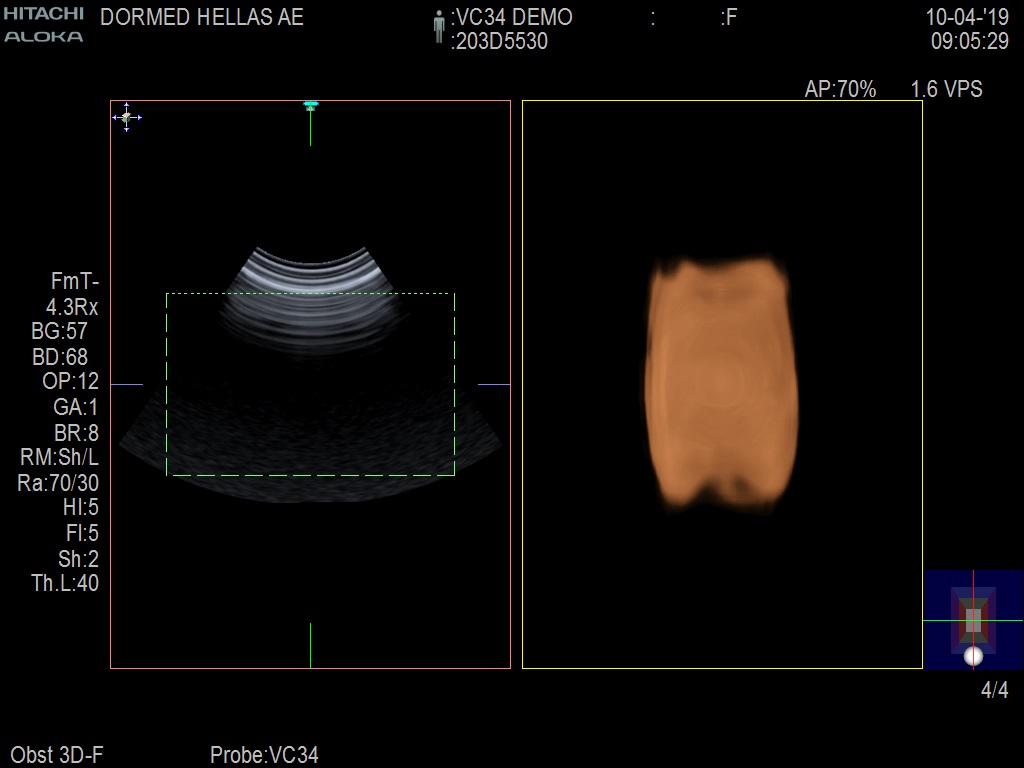Click the 1.6 VPS volume rate readout
Image resolution: width=1024 pixels, height=768 pixels.
coord(946,90)
